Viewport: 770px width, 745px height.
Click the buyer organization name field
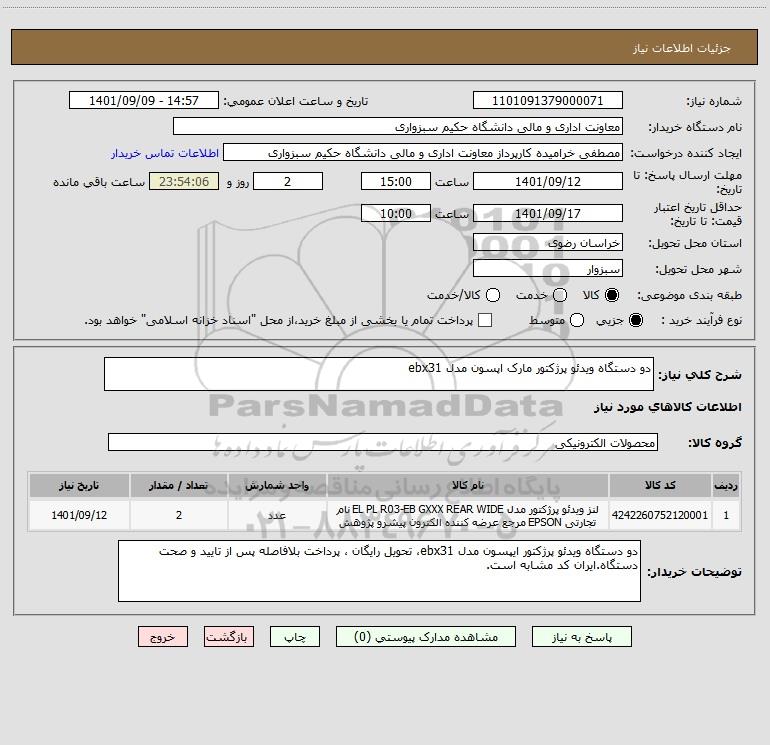[398, 127]
